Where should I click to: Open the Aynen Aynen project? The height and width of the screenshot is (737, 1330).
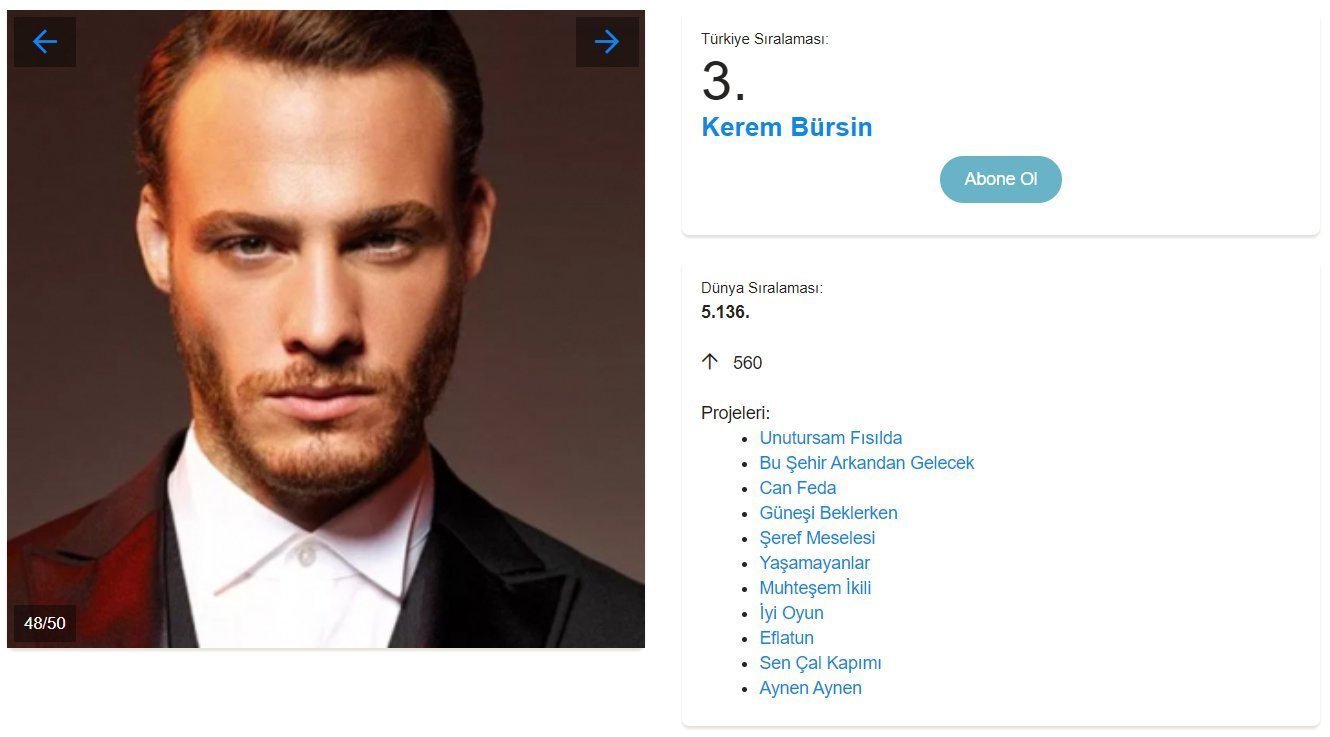pos(810,688)
